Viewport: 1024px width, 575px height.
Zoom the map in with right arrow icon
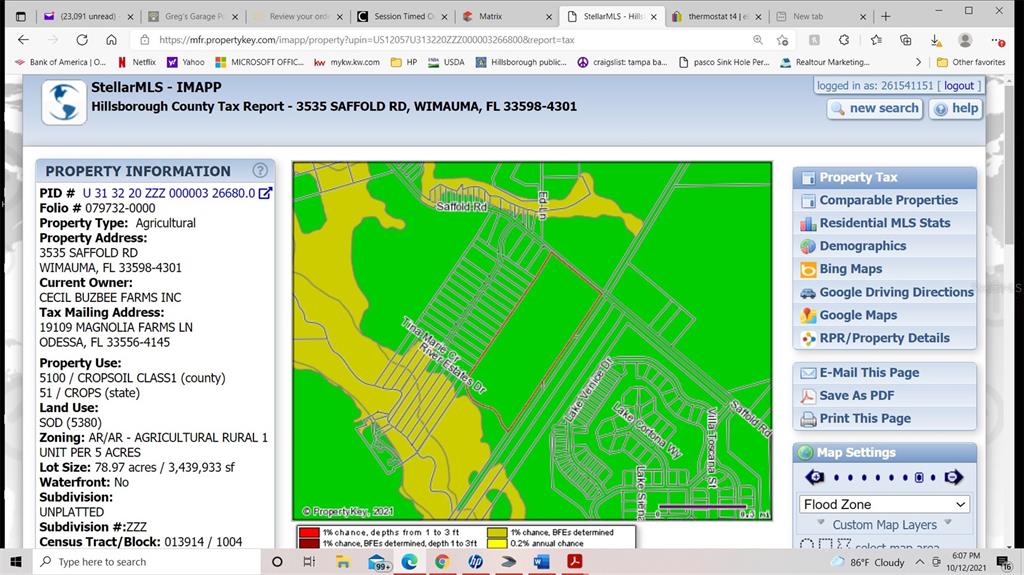coord(953,477)
